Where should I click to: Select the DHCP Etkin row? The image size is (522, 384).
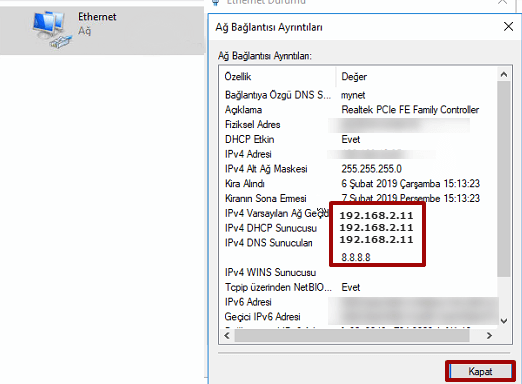coord(358,139)
